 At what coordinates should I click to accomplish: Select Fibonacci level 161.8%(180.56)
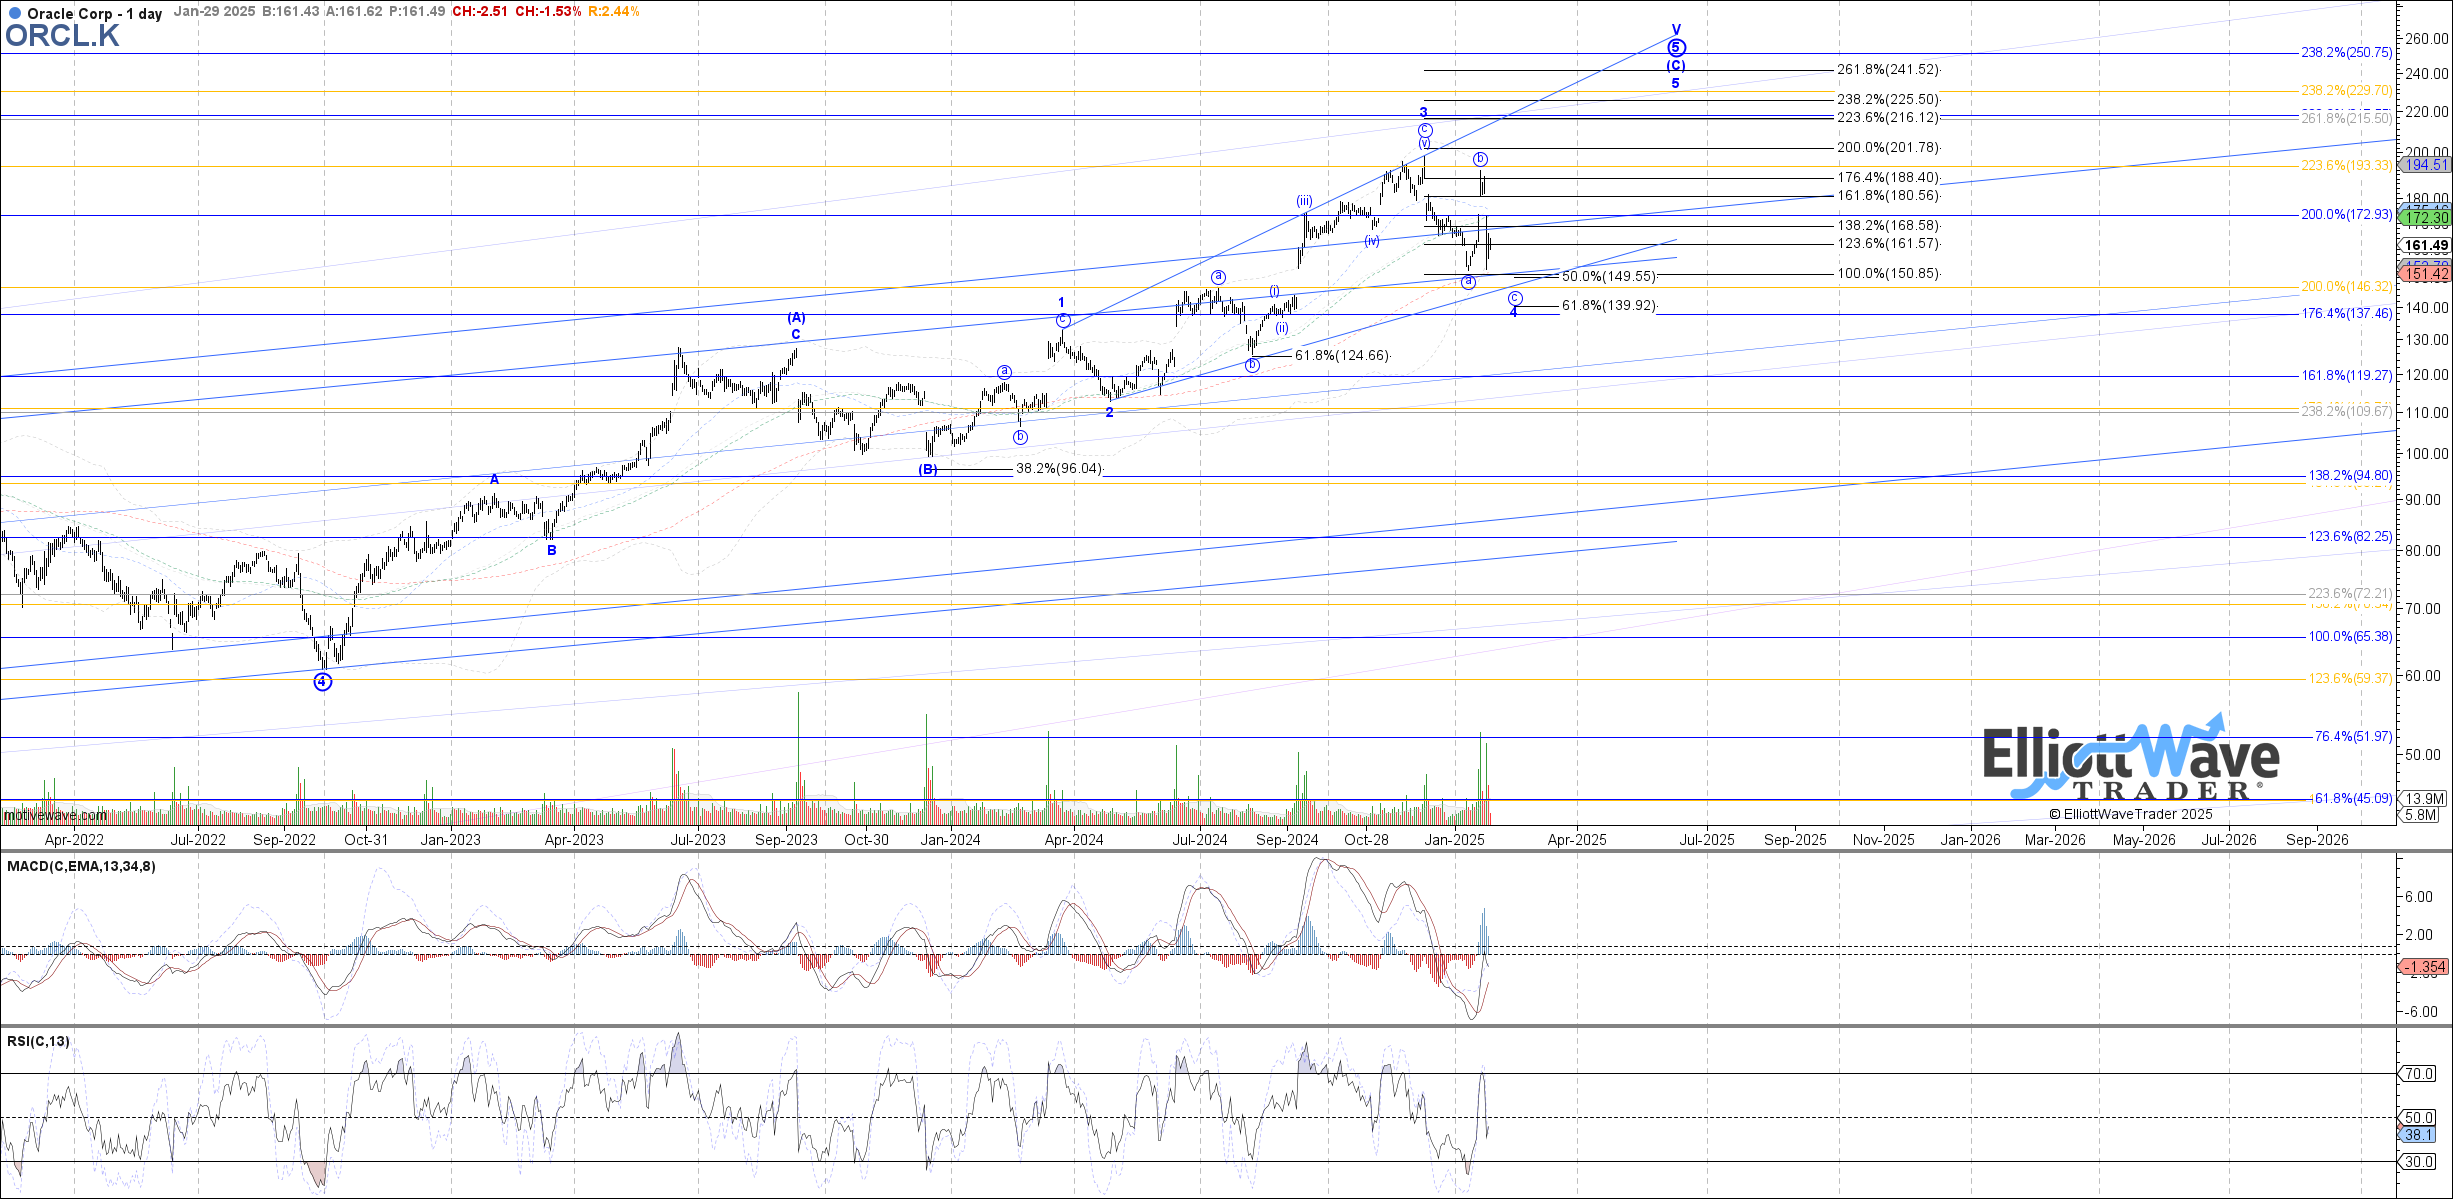coord(1888,196)
